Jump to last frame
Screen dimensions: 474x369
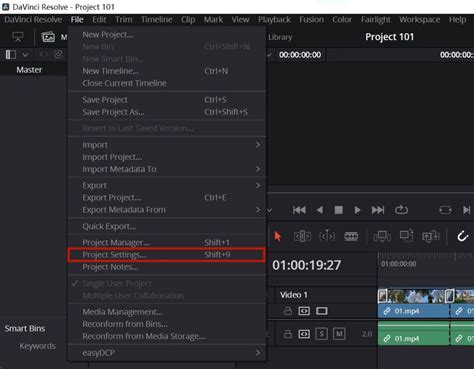pyautogui.click(x=378, y=210)
